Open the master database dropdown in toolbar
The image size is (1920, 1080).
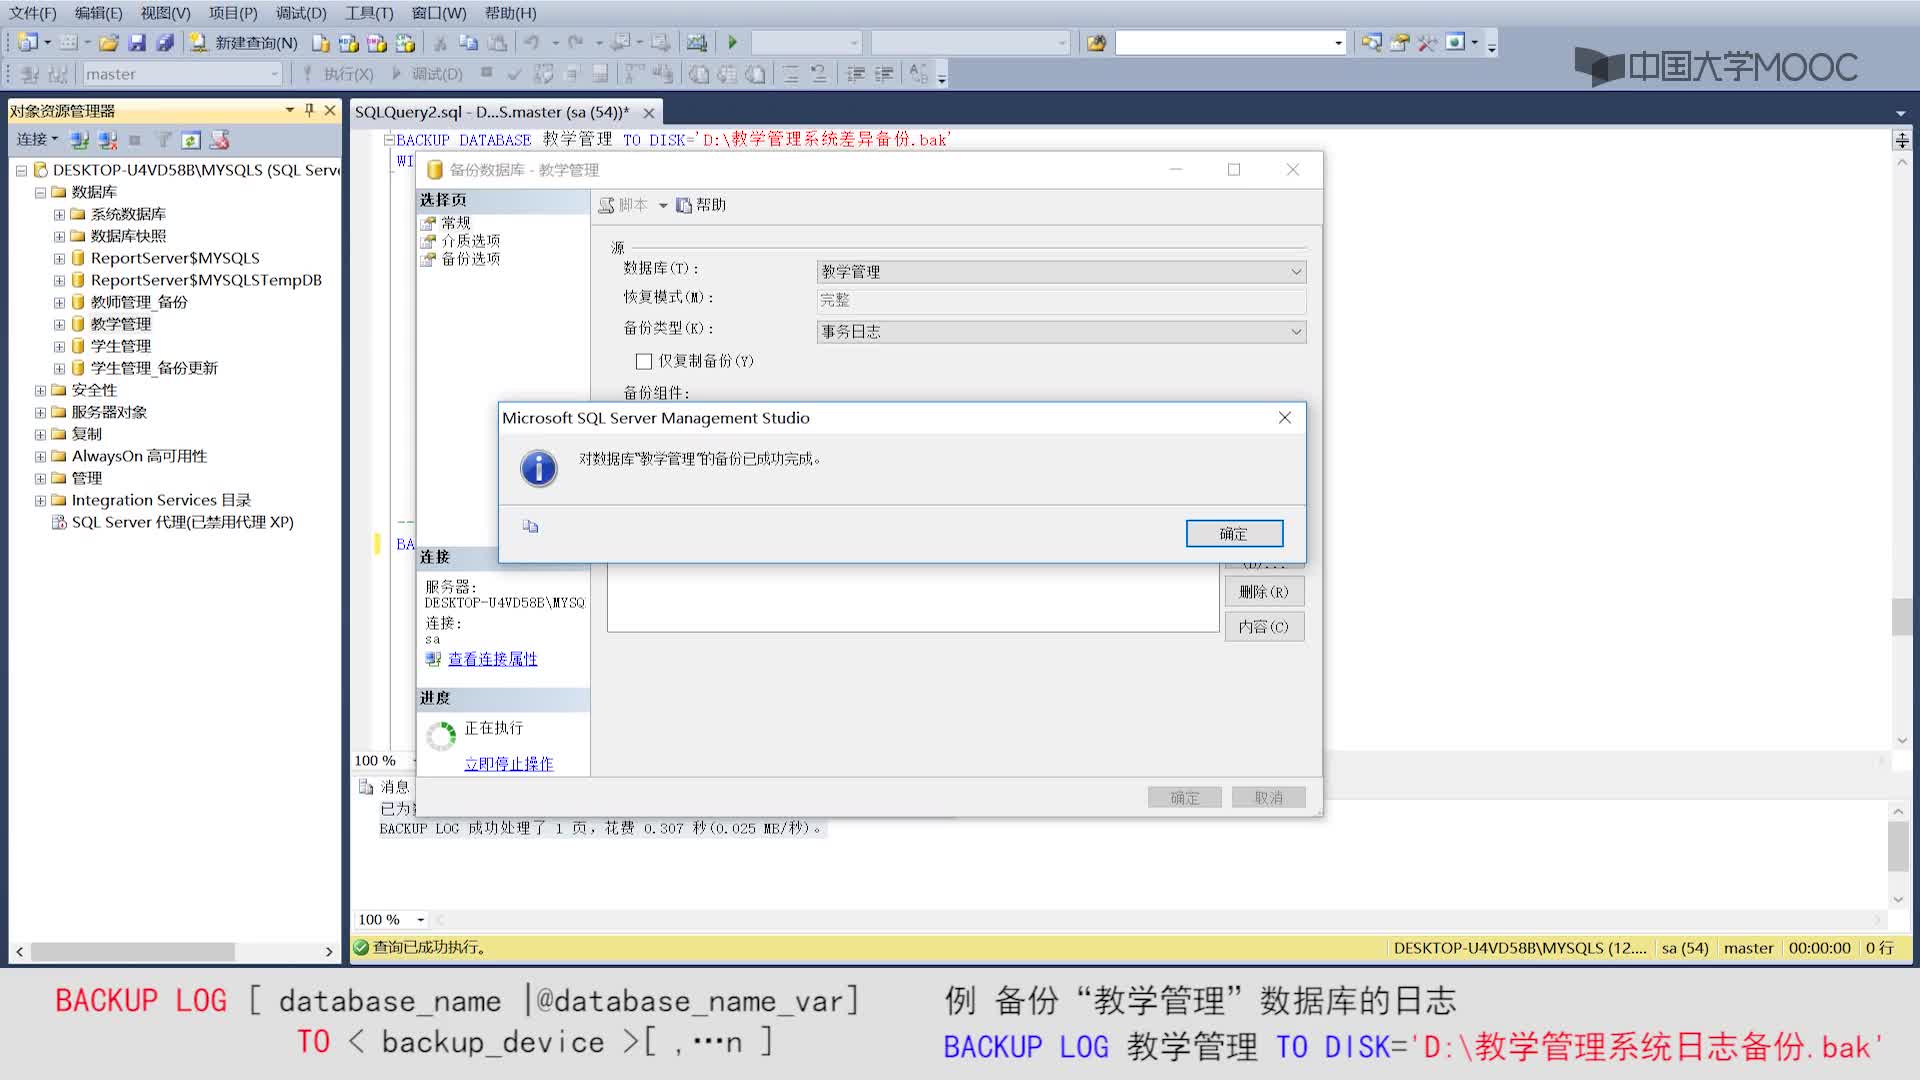click(181, 74)
